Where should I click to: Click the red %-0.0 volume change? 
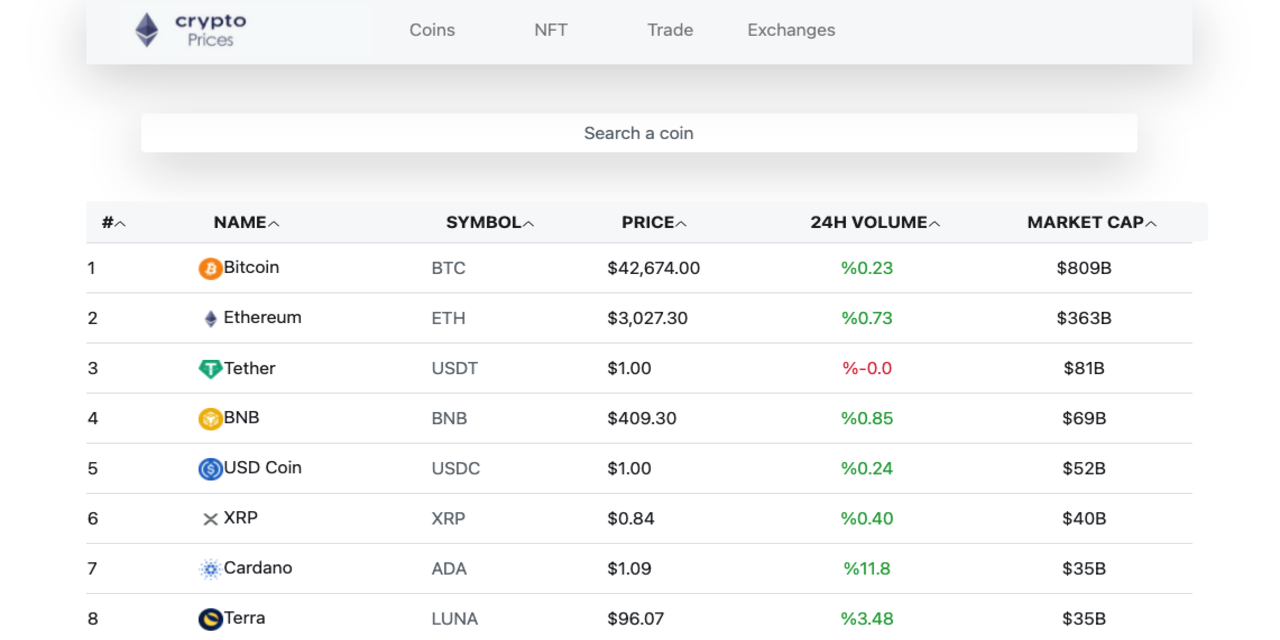coord(867,368)
